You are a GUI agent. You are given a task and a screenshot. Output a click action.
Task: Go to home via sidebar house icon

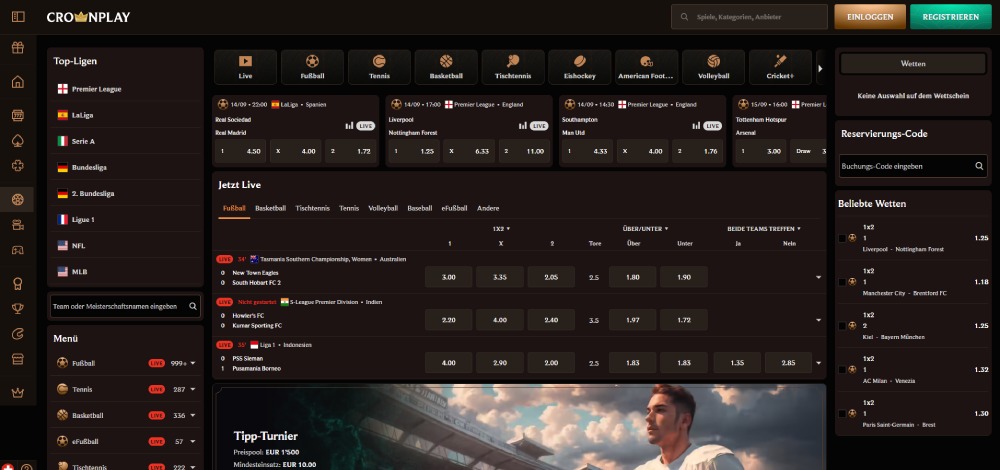tap(17, 82)
